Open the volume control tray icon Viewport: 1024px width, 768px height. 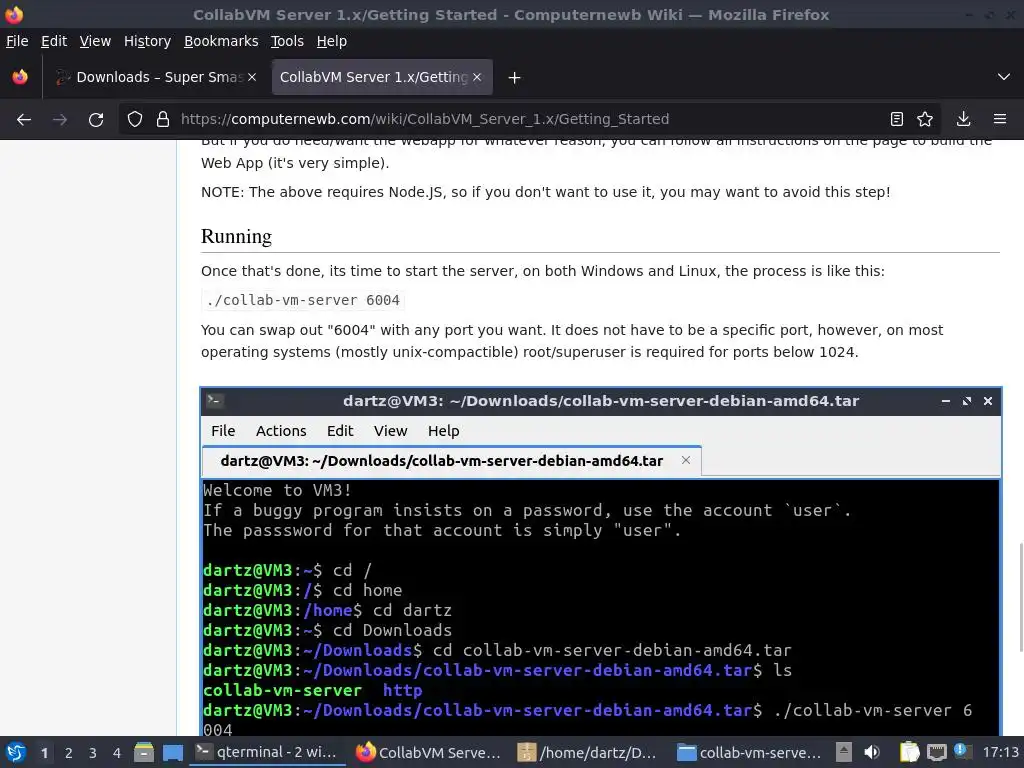click(872, 752)
